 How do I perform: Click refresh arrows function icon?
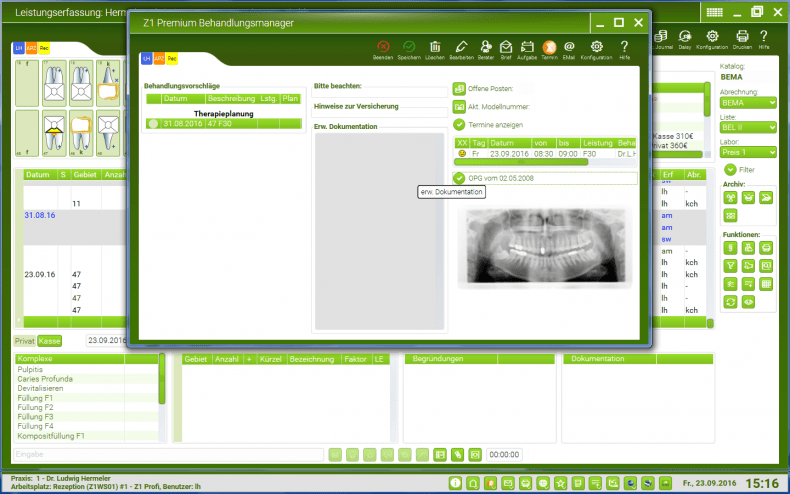[x=731, y=302]
